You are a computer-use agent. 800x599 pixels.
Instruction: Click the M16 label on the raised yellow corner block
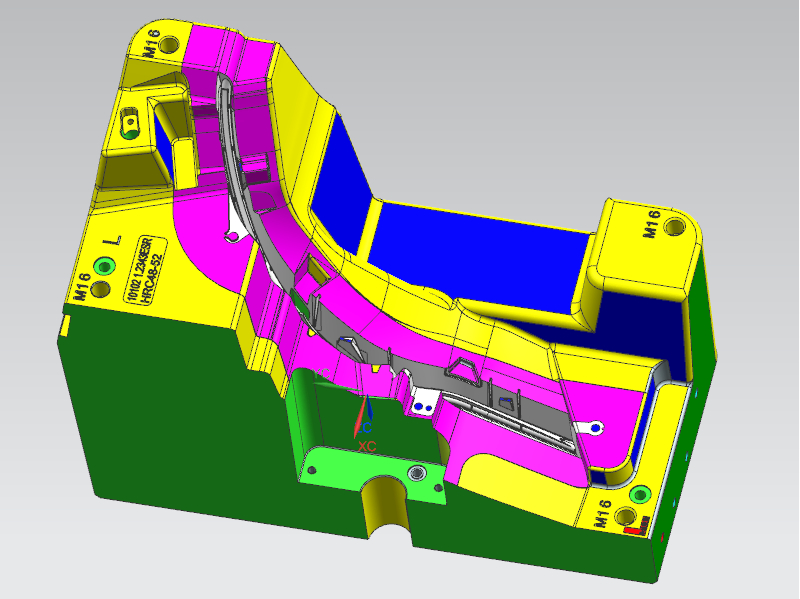pyautogui.click(x=651, y=224)
